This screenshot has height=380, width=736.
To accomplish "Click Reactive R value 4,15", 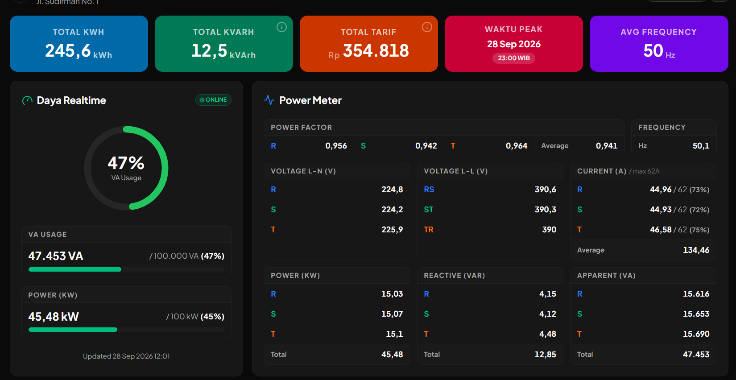I will pyautogui.click(x=548, y=294).
